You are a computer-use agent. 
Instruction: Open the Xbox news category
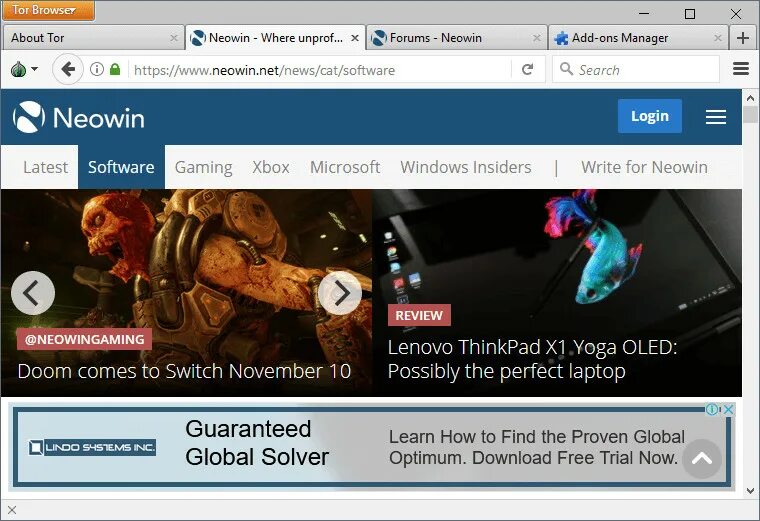click(270, 167)
